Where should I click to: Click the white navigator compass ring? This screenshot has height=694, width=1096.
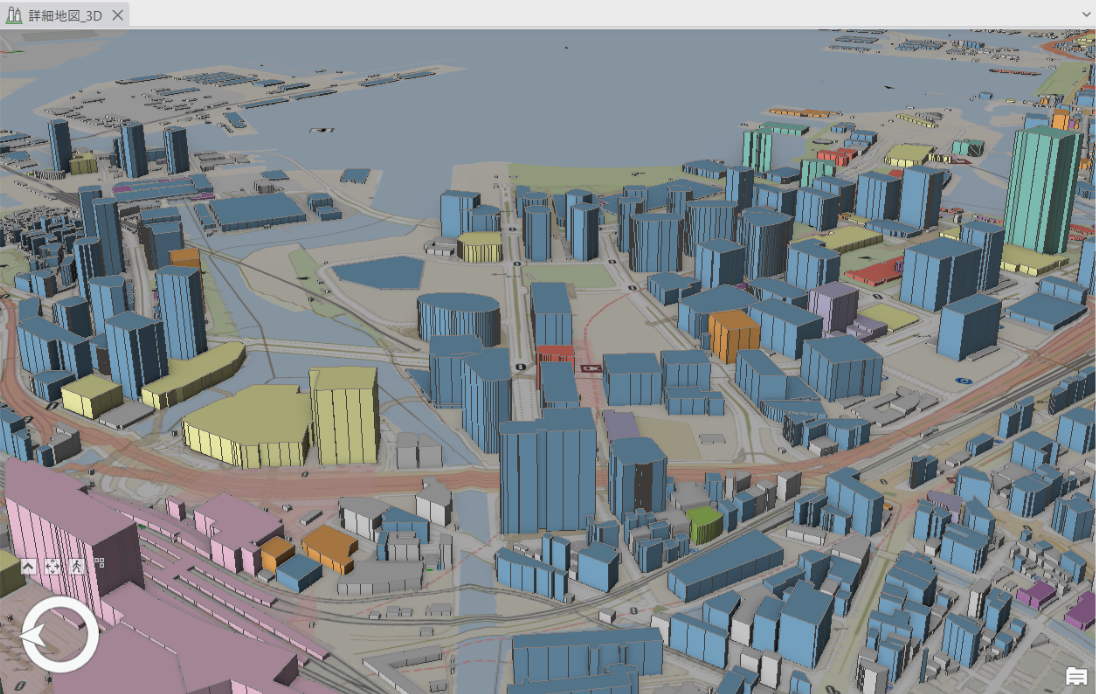[x=60, y=604]
